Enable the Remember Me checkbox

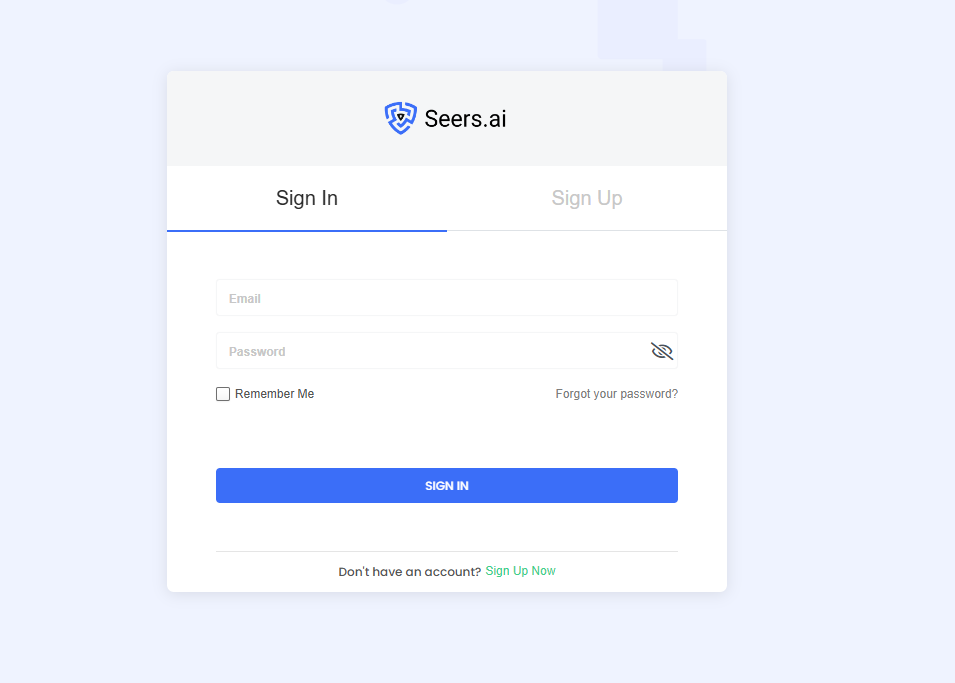click(223, 394)
